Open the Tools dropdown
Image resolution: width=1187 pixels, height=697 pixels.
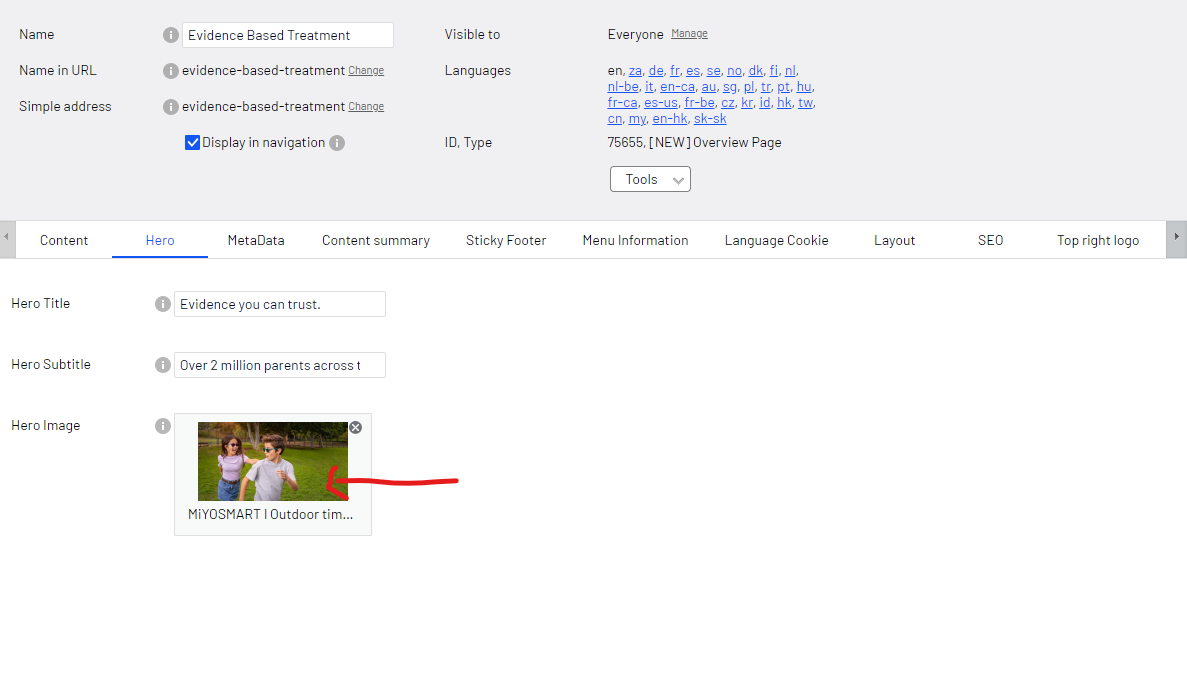pos(650,179)
